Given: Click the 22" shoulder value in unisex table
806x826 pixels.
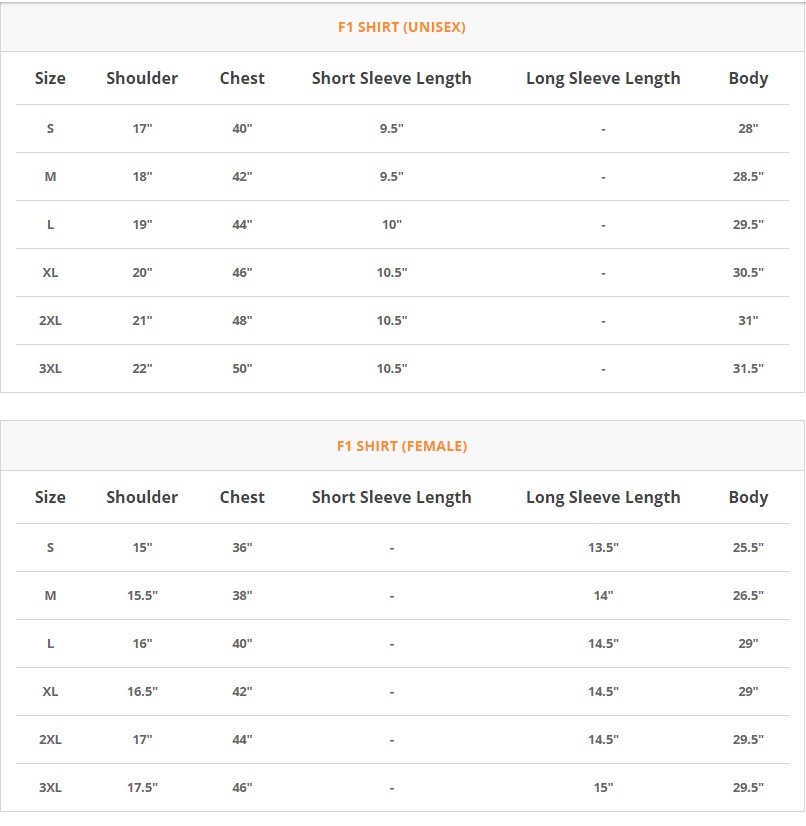Looking at the screenshot, I should [x=142, y=368].
